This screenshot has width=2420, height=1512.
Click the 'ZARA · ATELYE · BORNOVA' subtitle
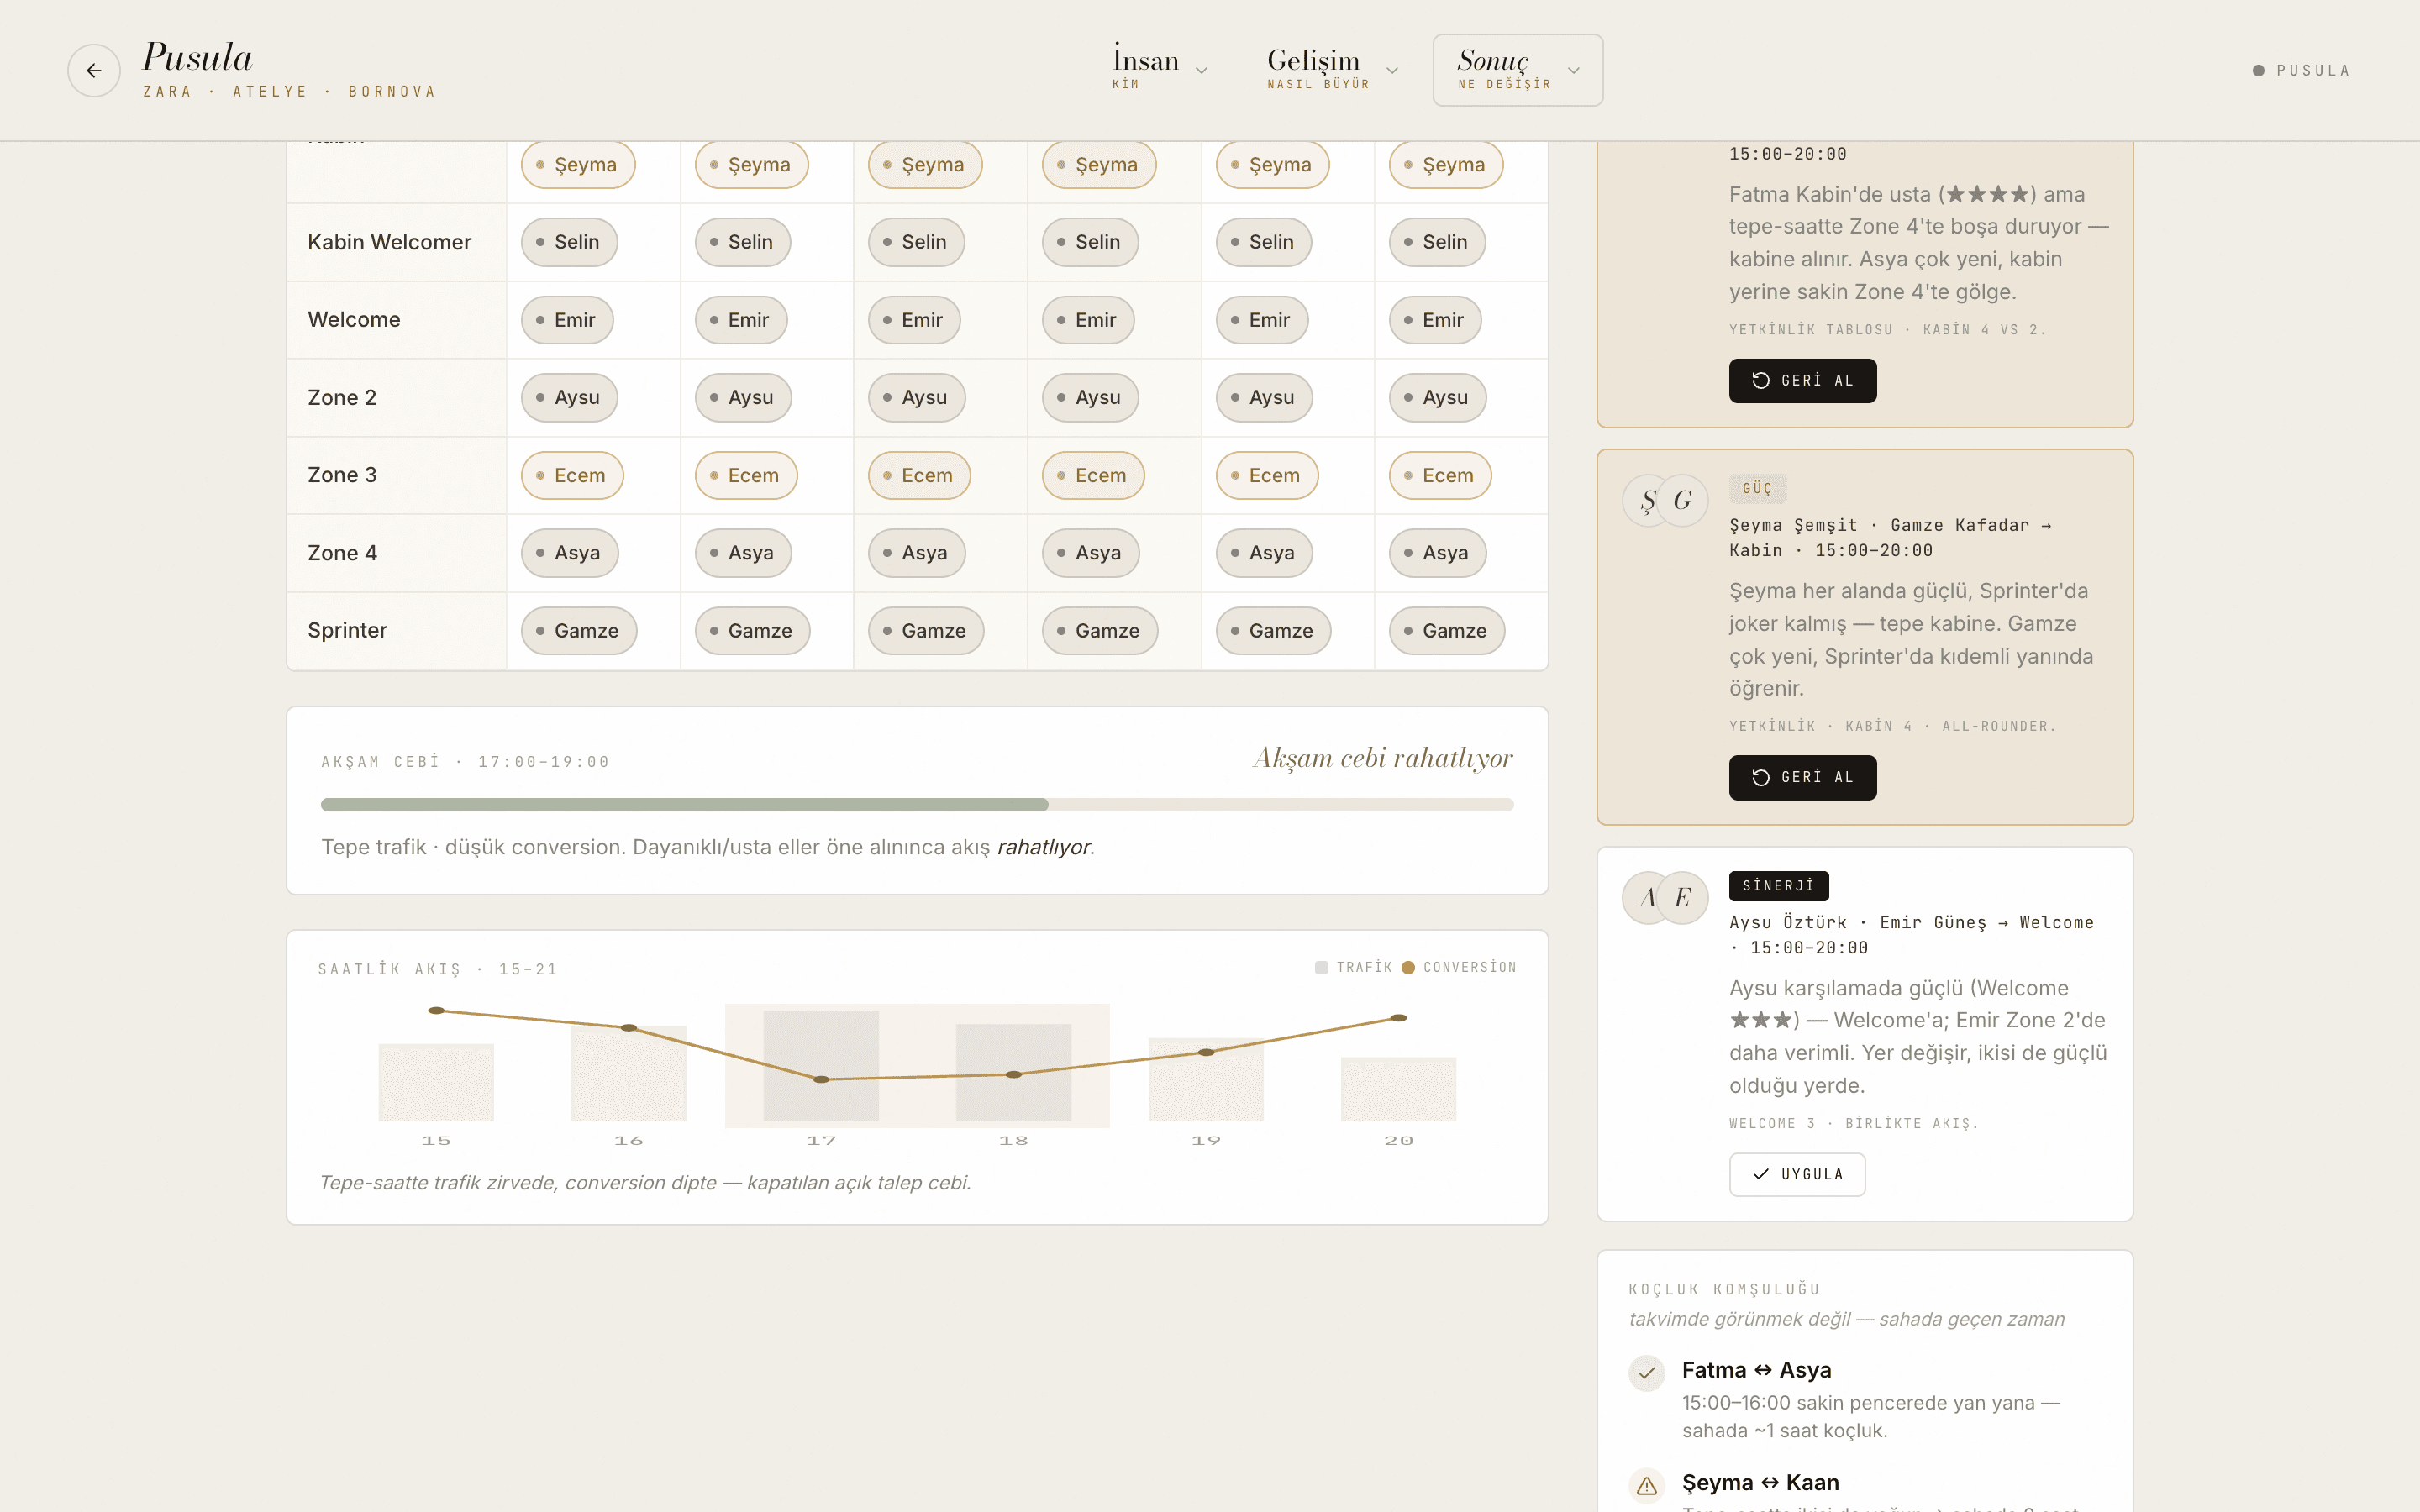click(290, 91)
